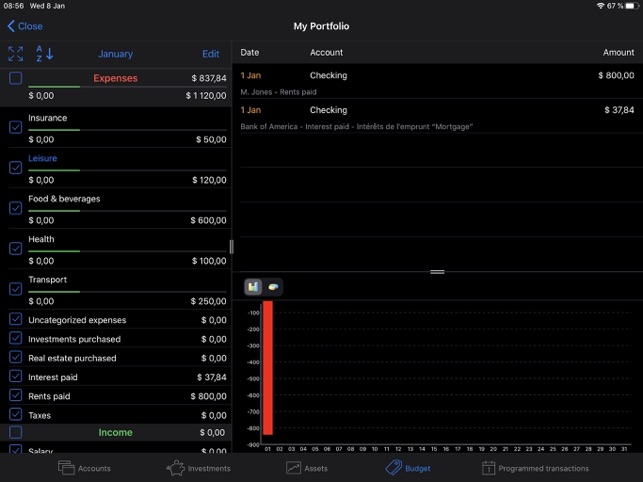The image size is (643, 482).
Task: Tap the Uncategorized expenses label
Action: point(77,320)
